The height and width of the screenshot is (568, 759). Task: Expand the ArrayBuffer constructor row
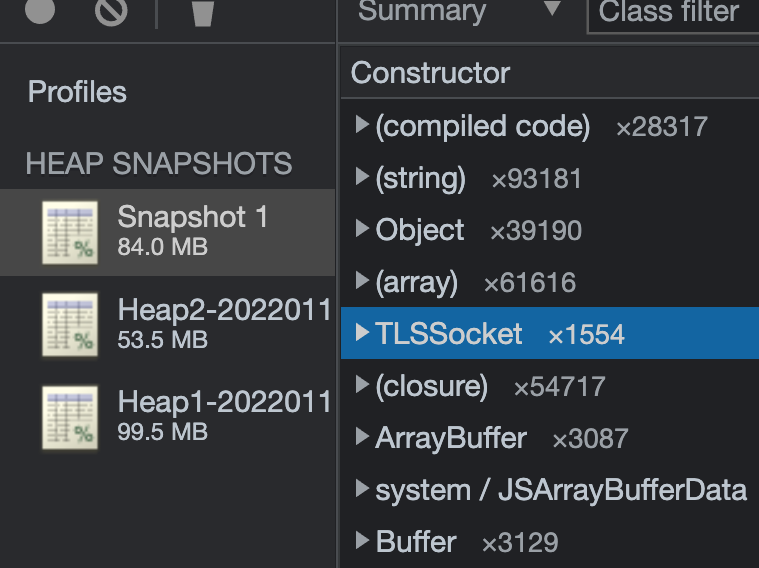[x=363, y=438]
